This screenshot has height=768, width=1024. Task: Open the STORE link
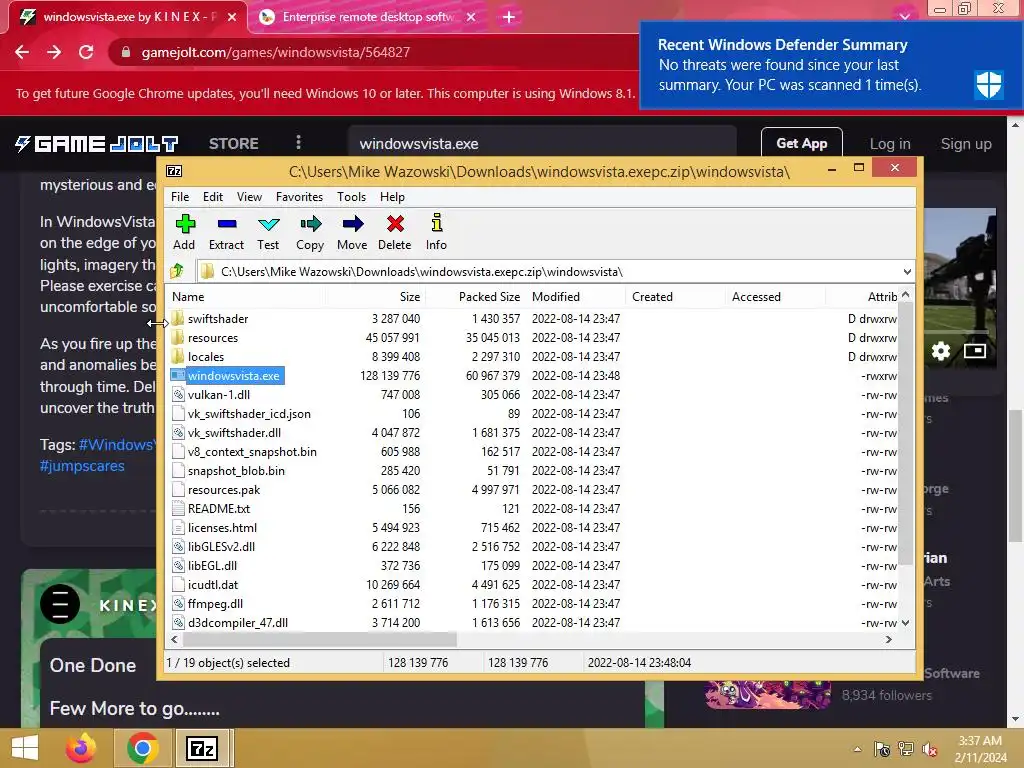(x=234, y=144)
